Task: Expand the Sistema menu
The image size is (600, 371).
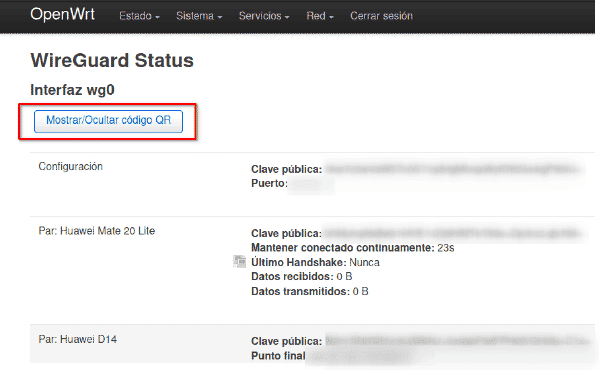Action: (x=199, y=16)
